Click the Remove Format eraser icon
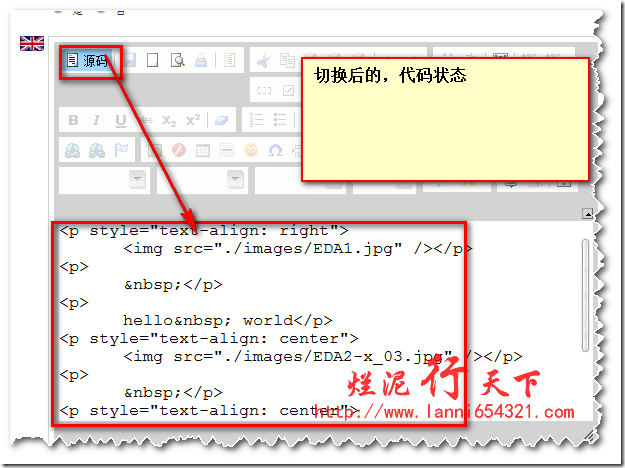The image size is (625, 468). 221,120
